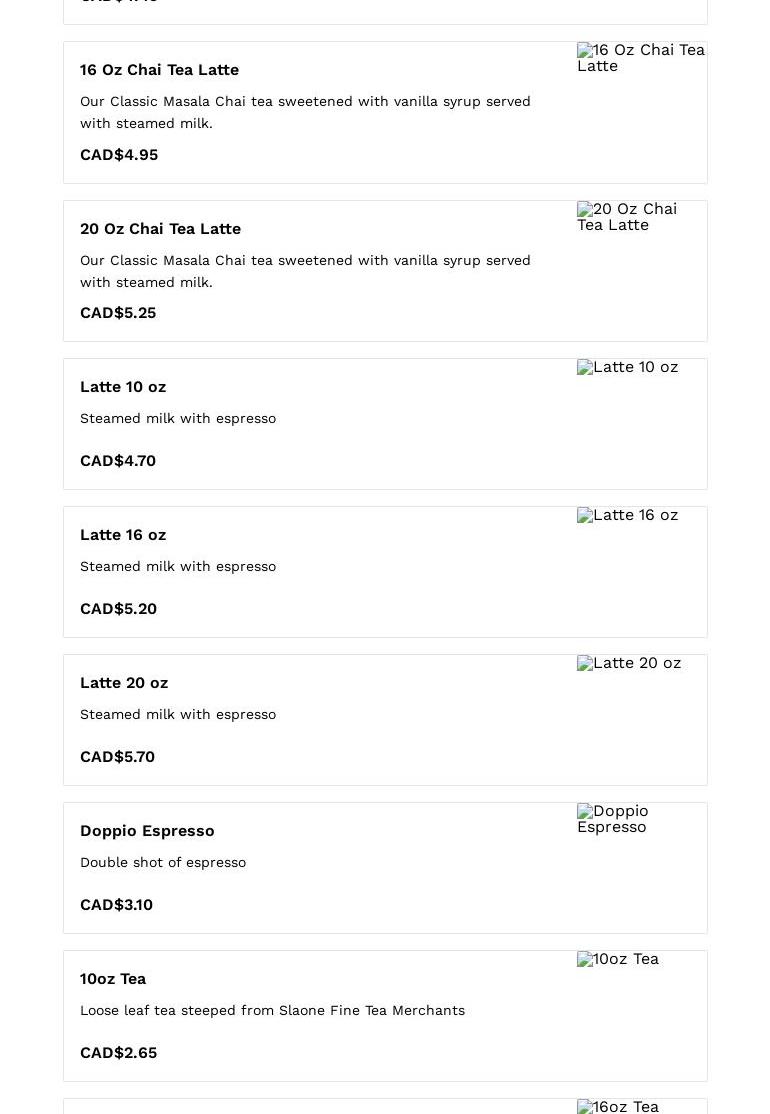
Task: Click the 16 Oz Chai Tea Latte image
Action: (640, 58)
